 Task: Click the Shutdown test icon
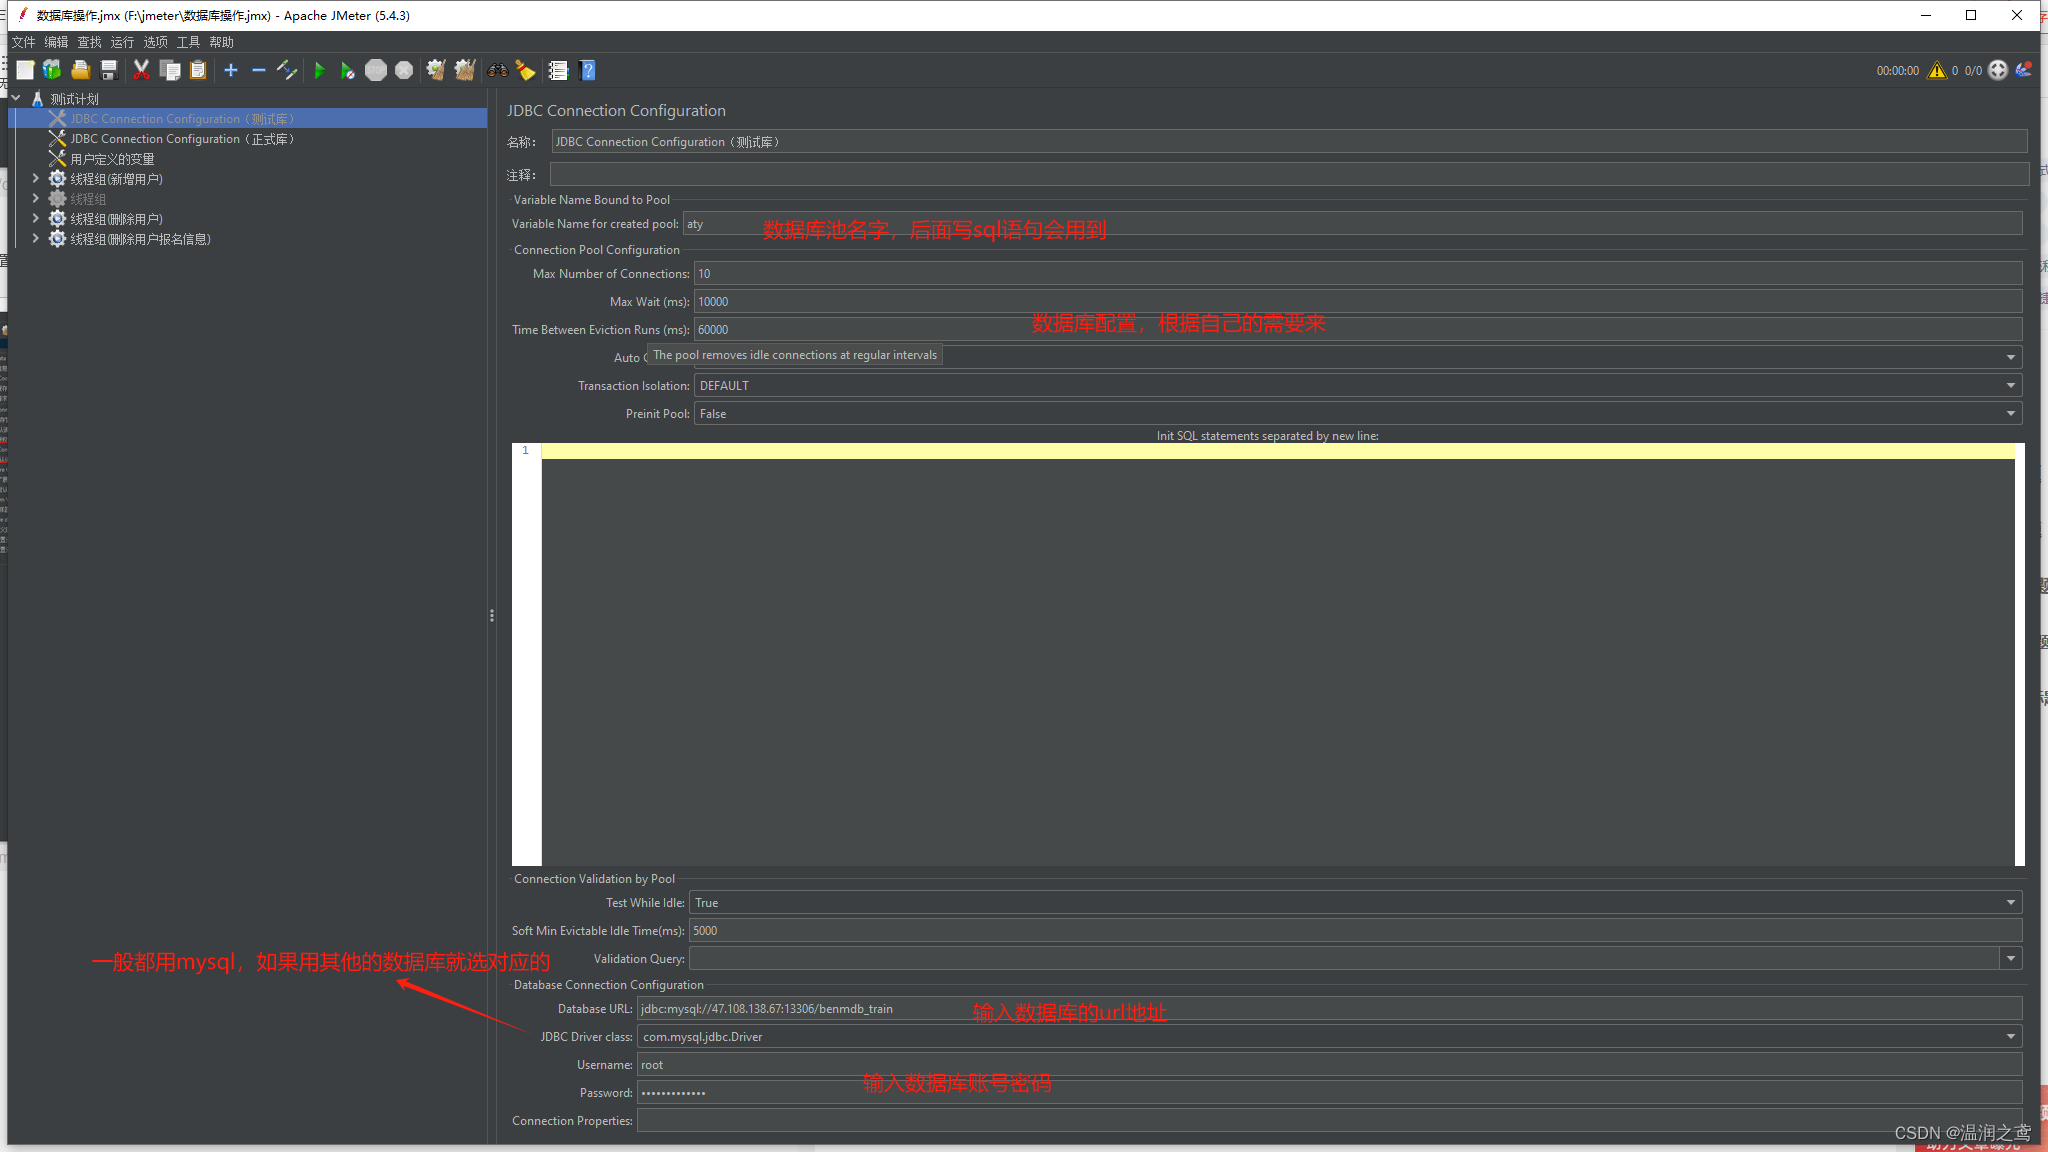(404, 70)
